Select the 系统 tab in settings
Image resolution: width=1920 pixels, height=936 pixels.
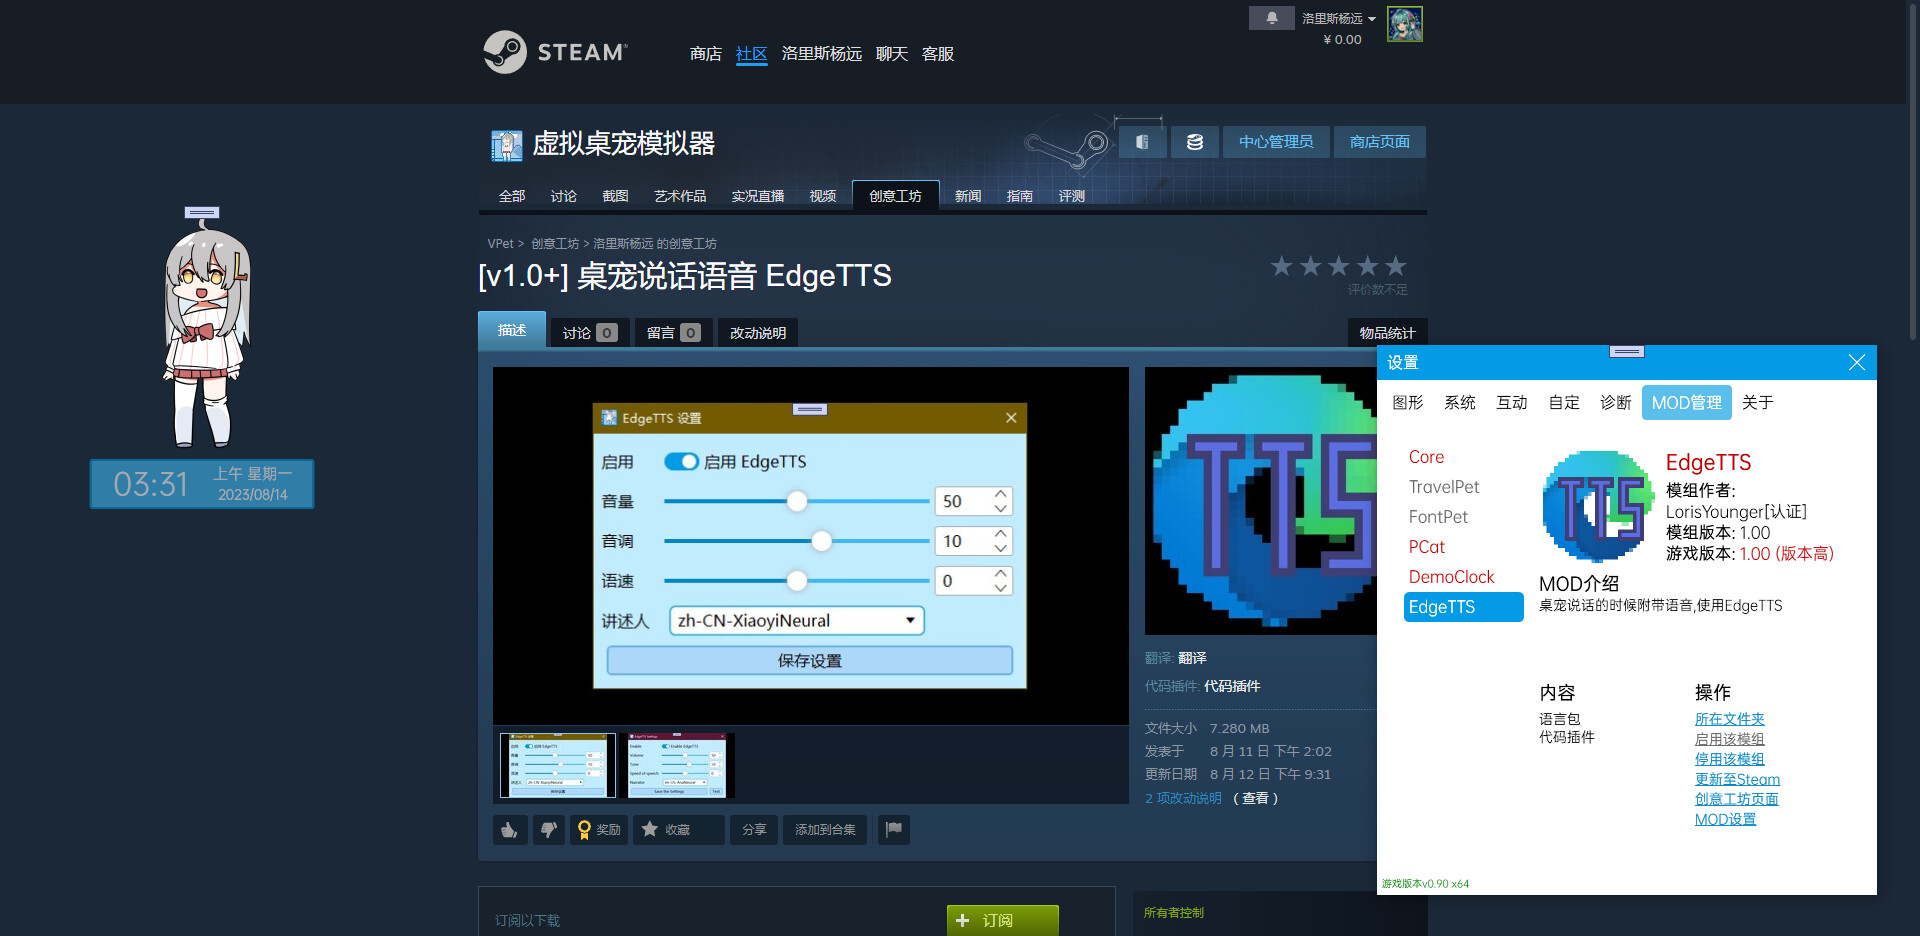coord(1459,402)
